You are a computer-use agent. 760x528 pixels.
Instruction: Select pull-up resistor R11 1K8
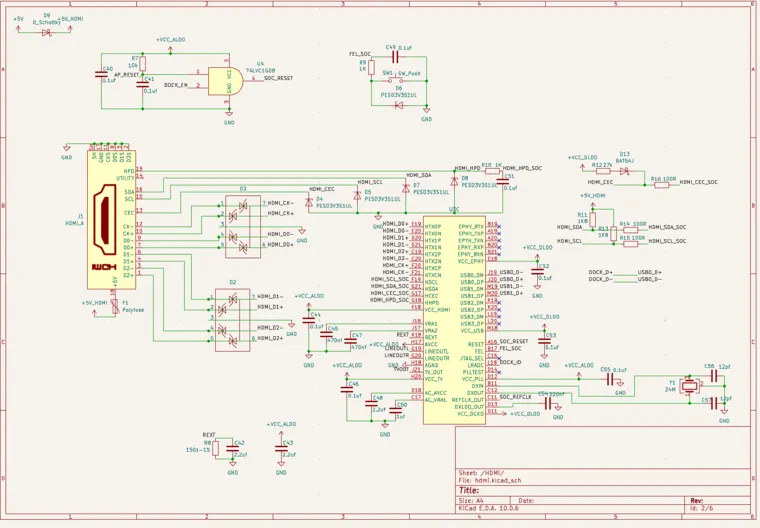(592, 220)
